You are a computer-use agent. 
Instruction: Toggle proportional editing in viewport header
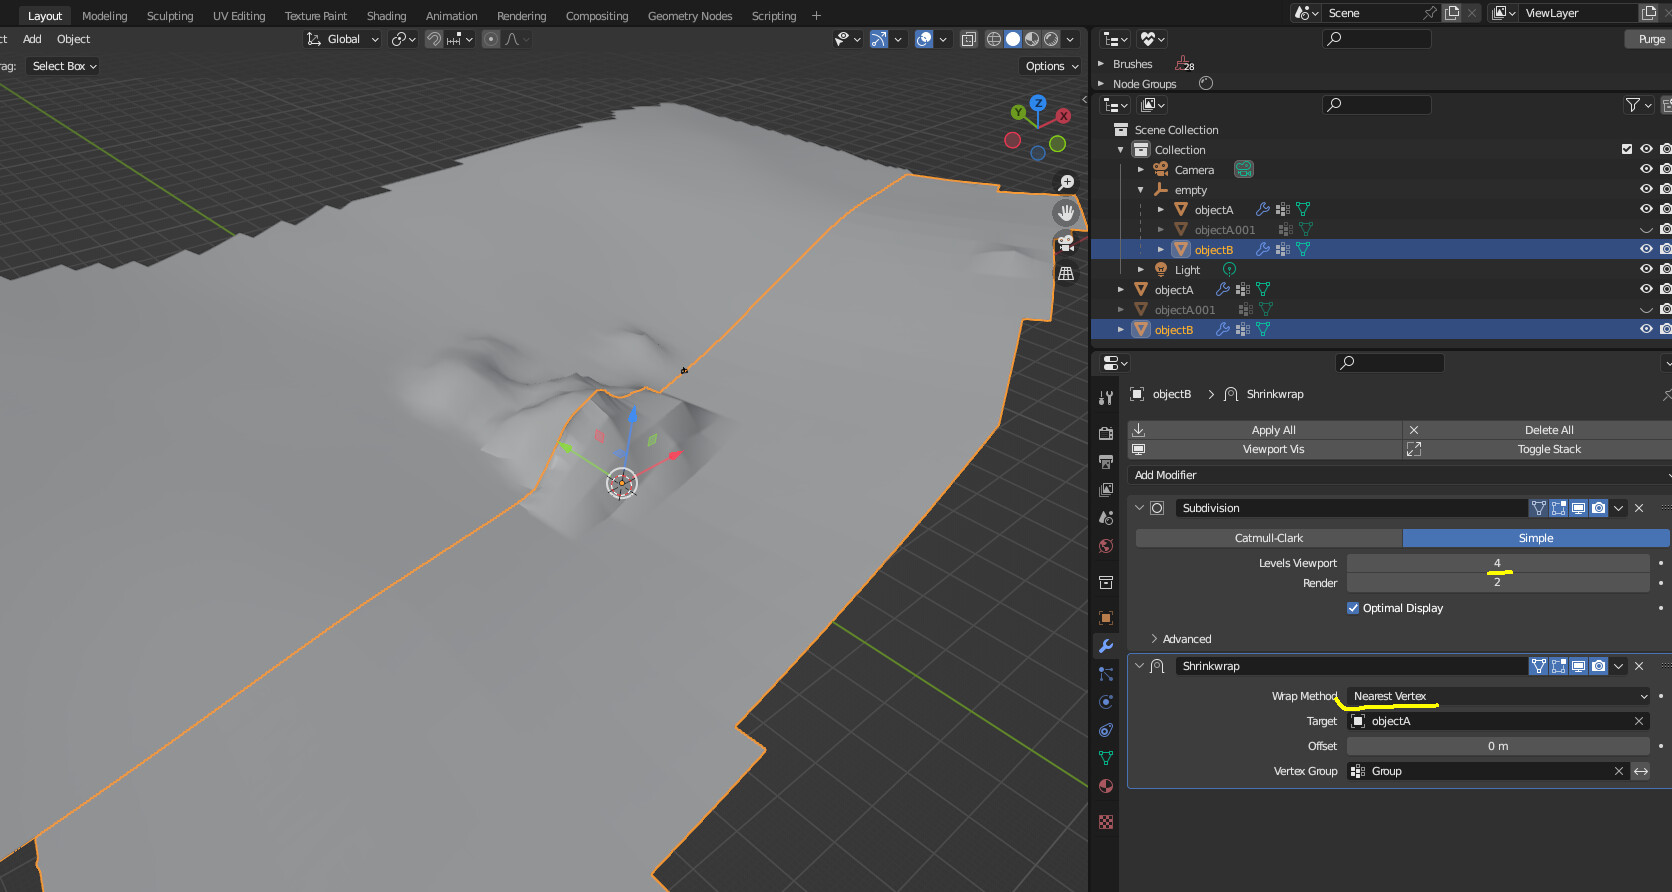click(x=490, y=39)
